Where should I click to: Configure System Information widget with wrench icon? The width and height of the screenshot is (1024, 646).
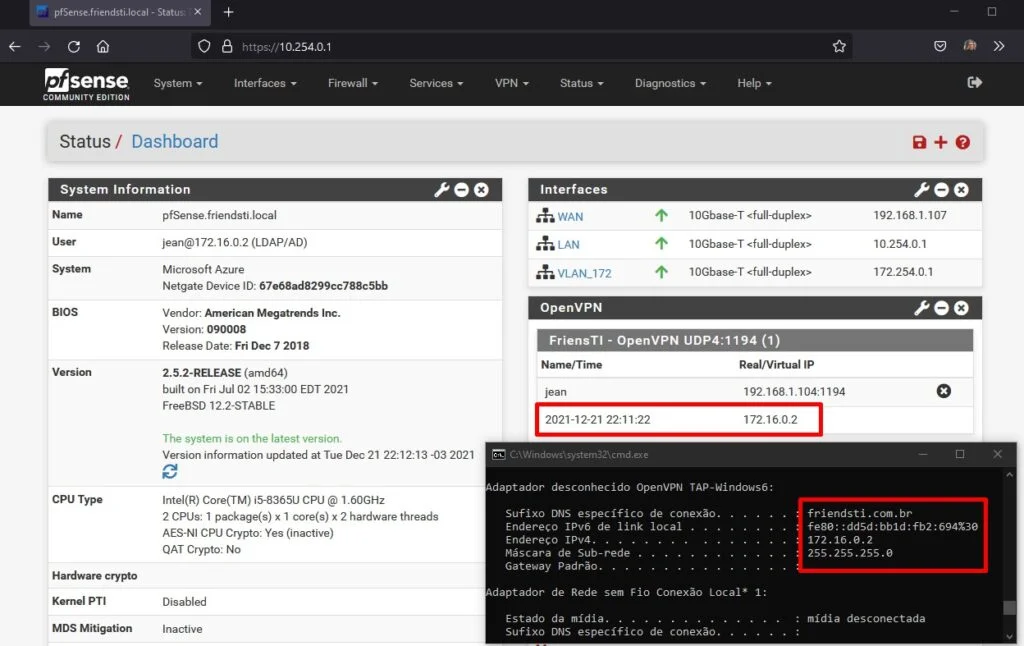tap(441, 189)
